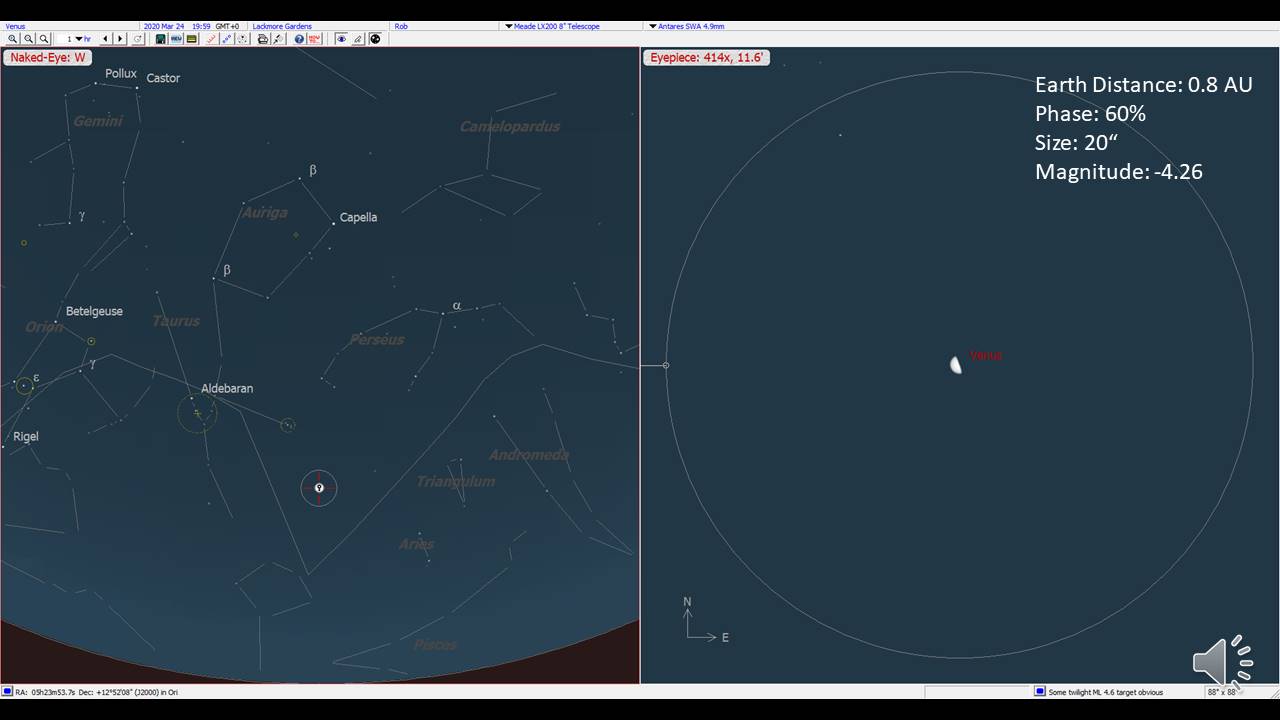Step time forward with the right arrow
Viewport: 1280px width, 720px height.
(x=120, y=39)
